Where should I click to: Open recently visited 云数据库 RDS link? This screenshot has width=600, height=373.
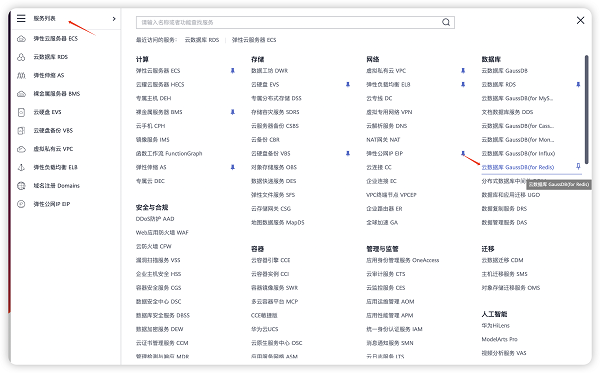[202, 40]
